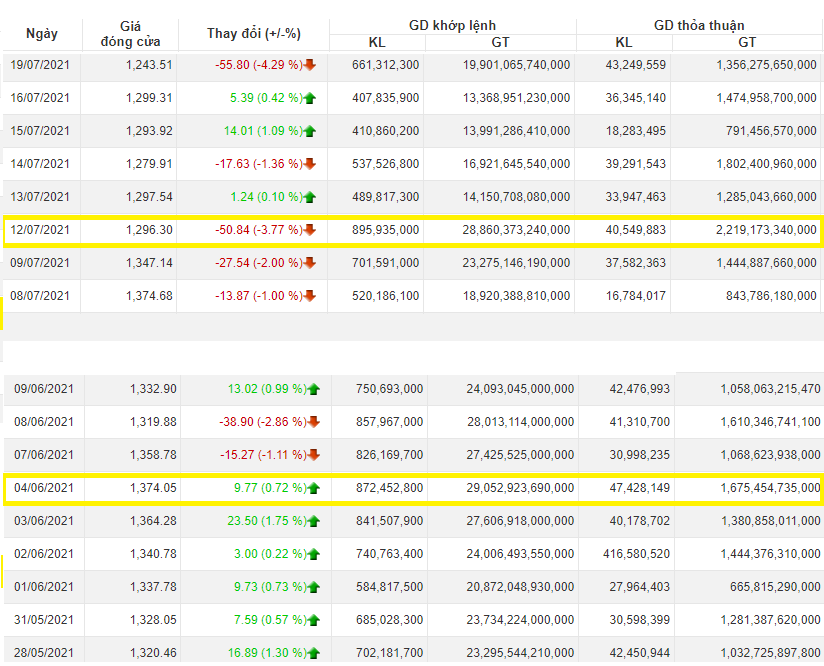Click negotiated value 2,219,173,340,000
Viewport: 824px width, 666px height.
766,230
